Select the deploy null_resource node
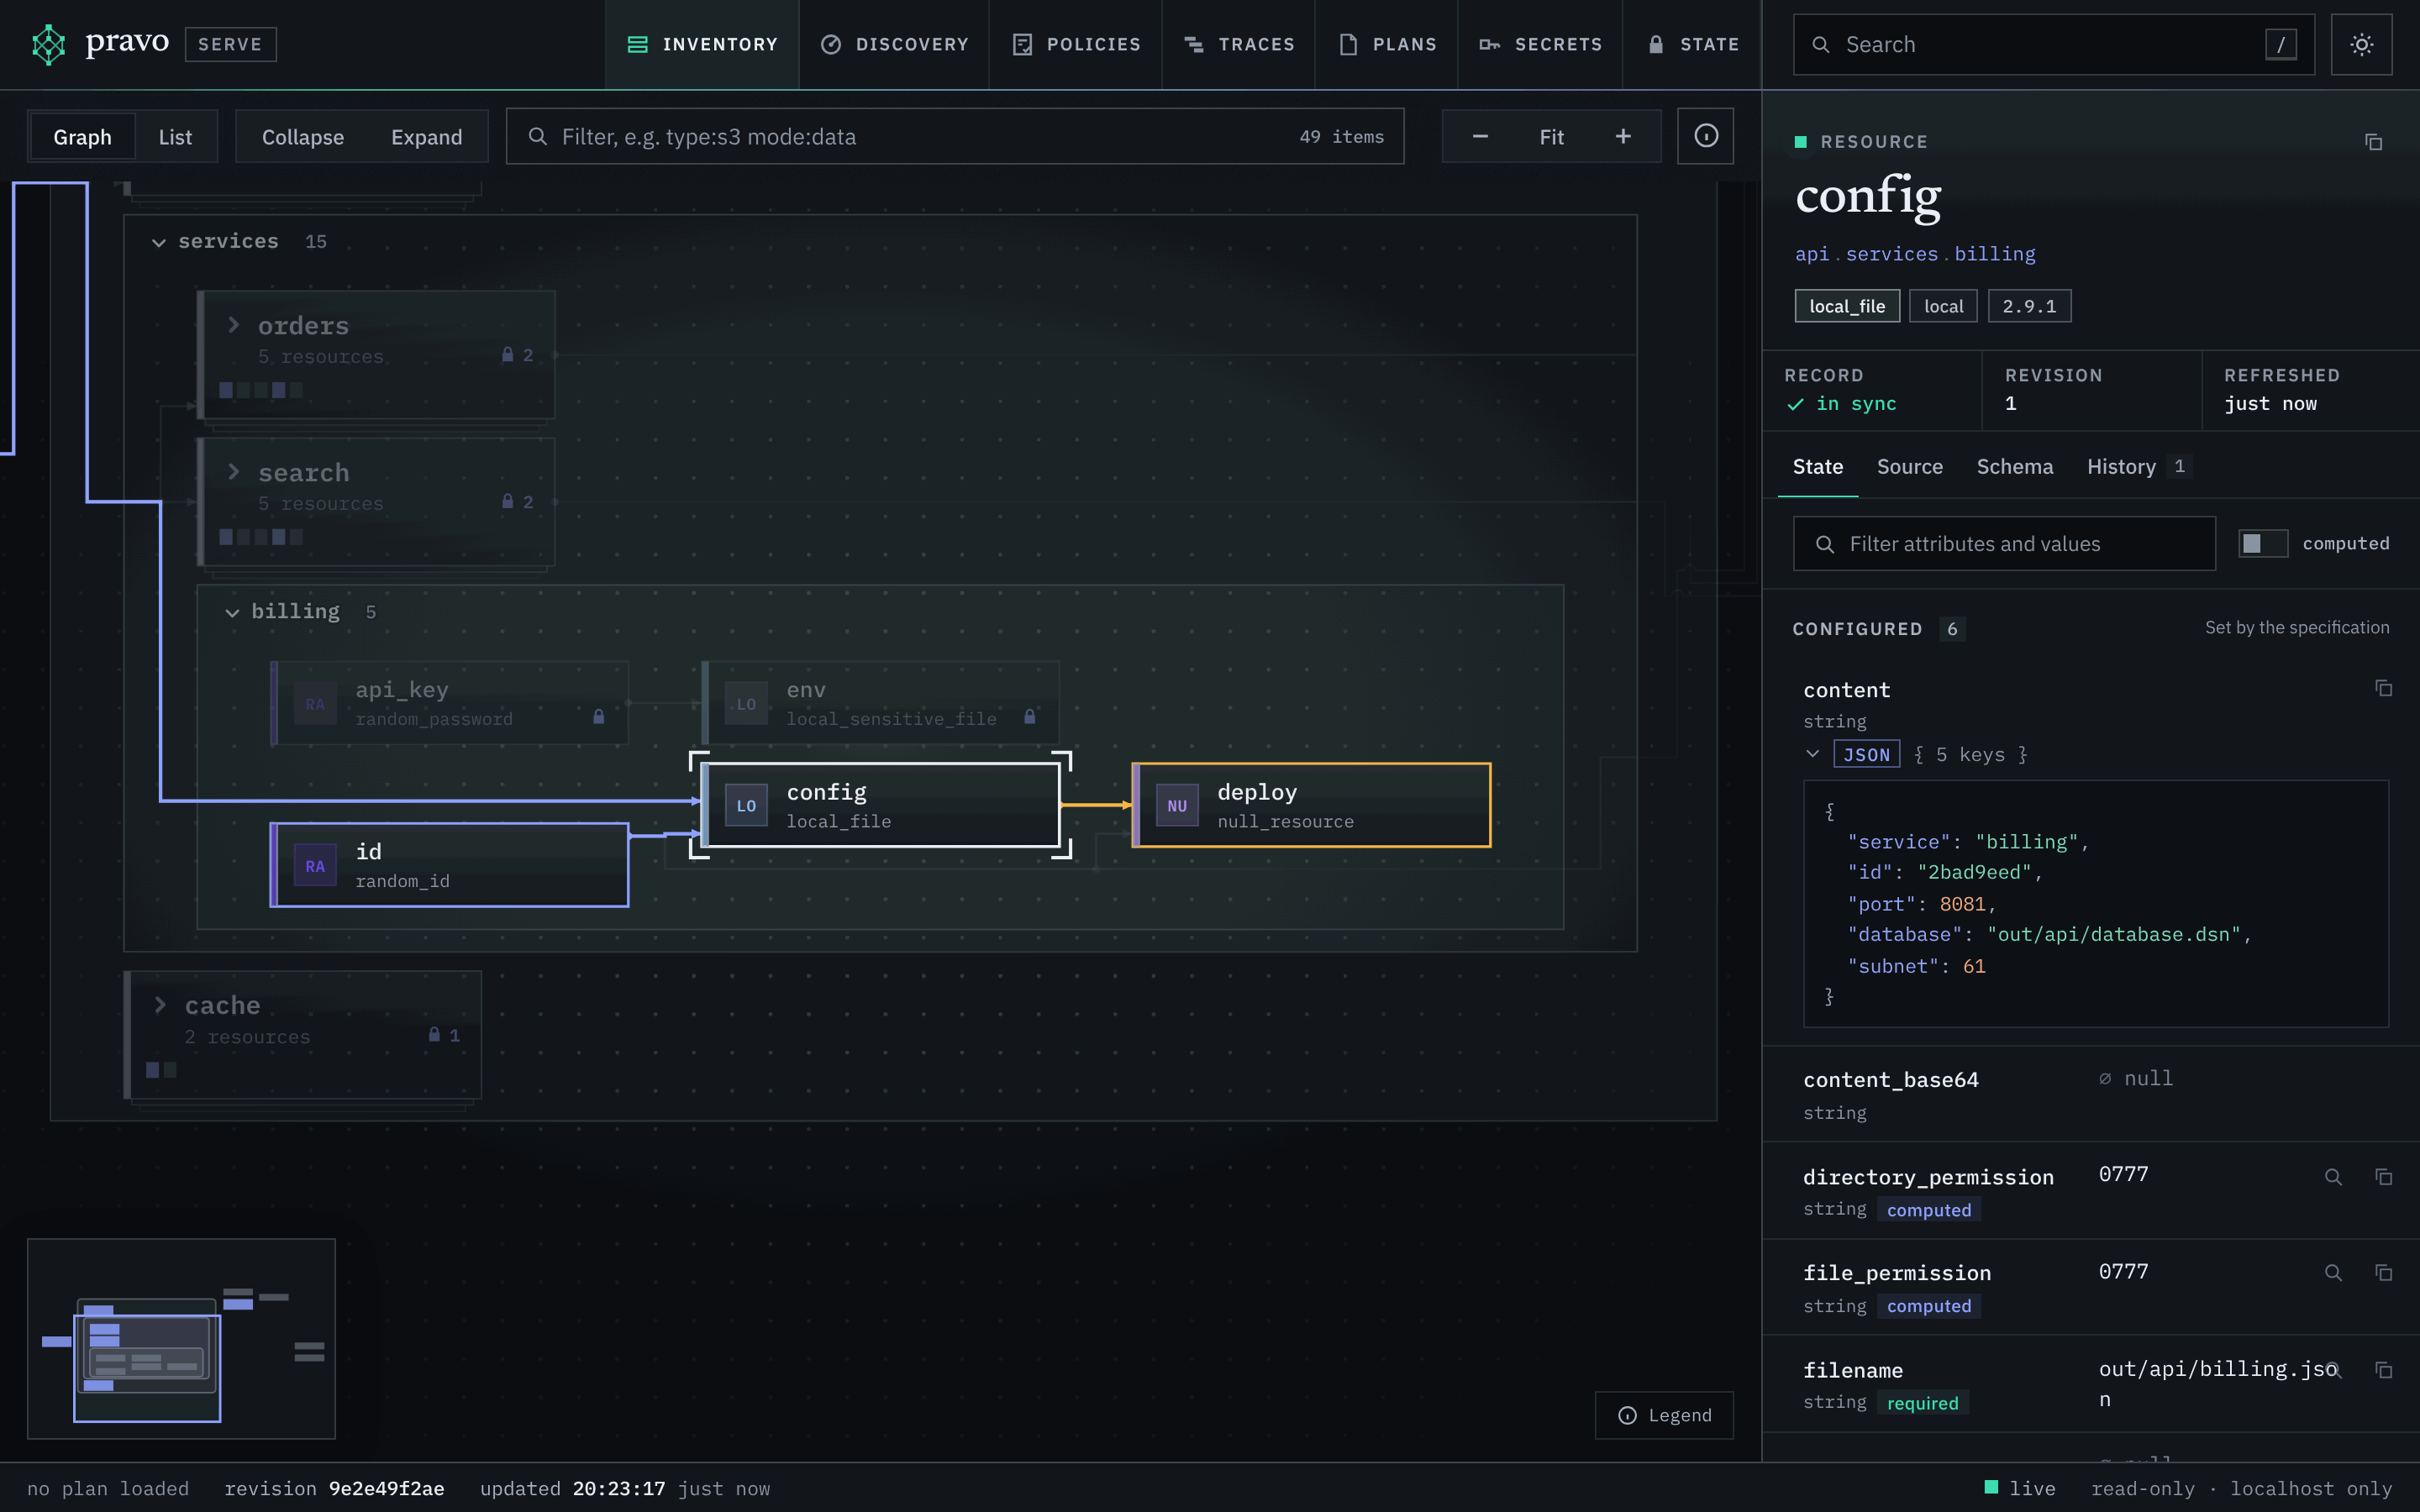Image resolution: width=2420 pixels, height=1512 pixels. click(x=1311, y=805)
